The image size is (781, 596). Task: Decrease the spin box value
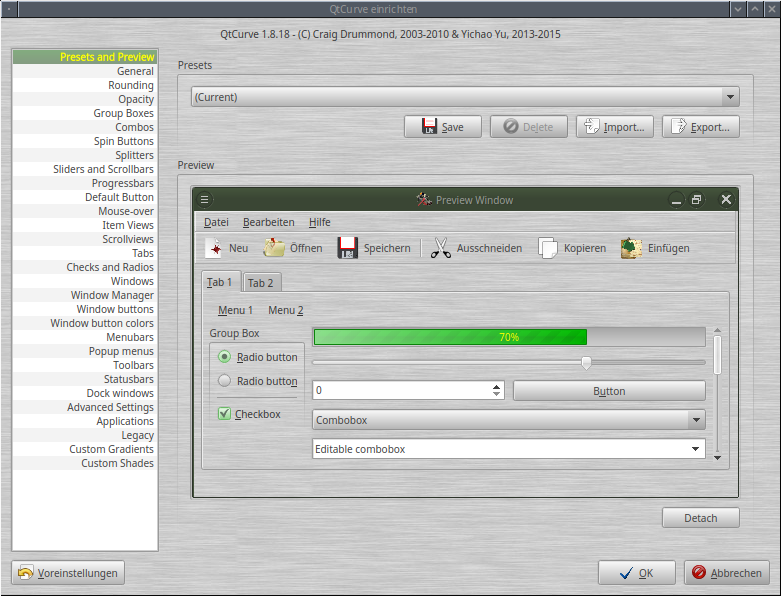[496, 394]
